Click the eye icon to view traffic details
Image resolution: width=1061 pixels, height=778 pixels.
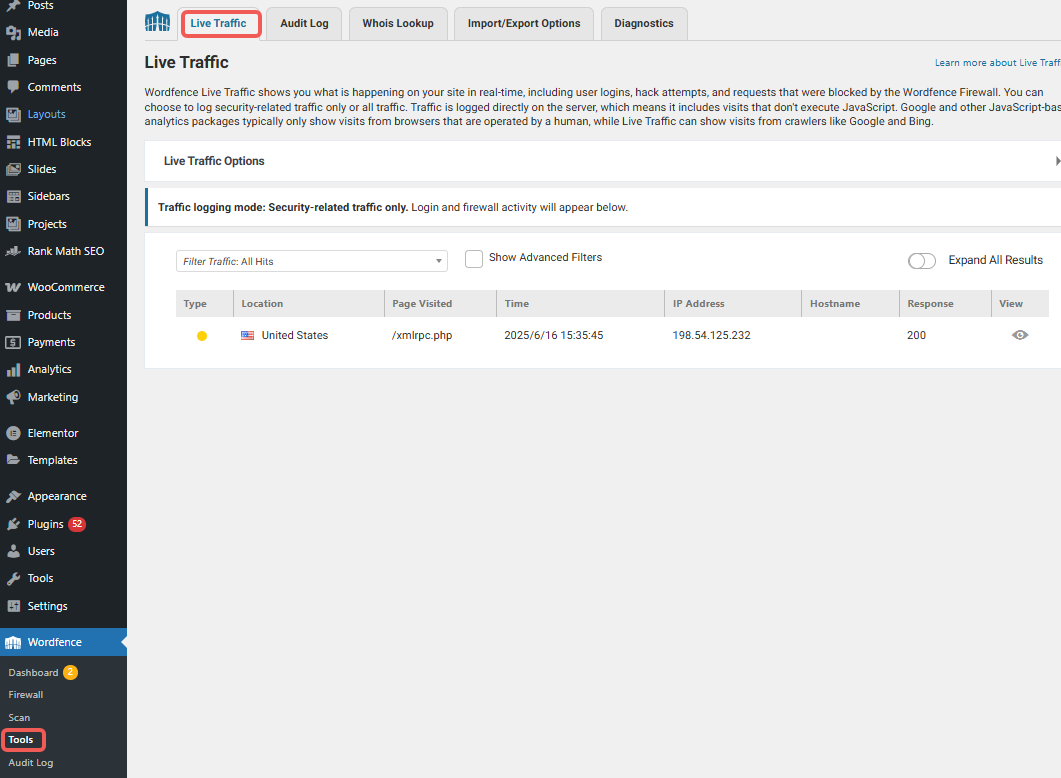click(1019, 335)
